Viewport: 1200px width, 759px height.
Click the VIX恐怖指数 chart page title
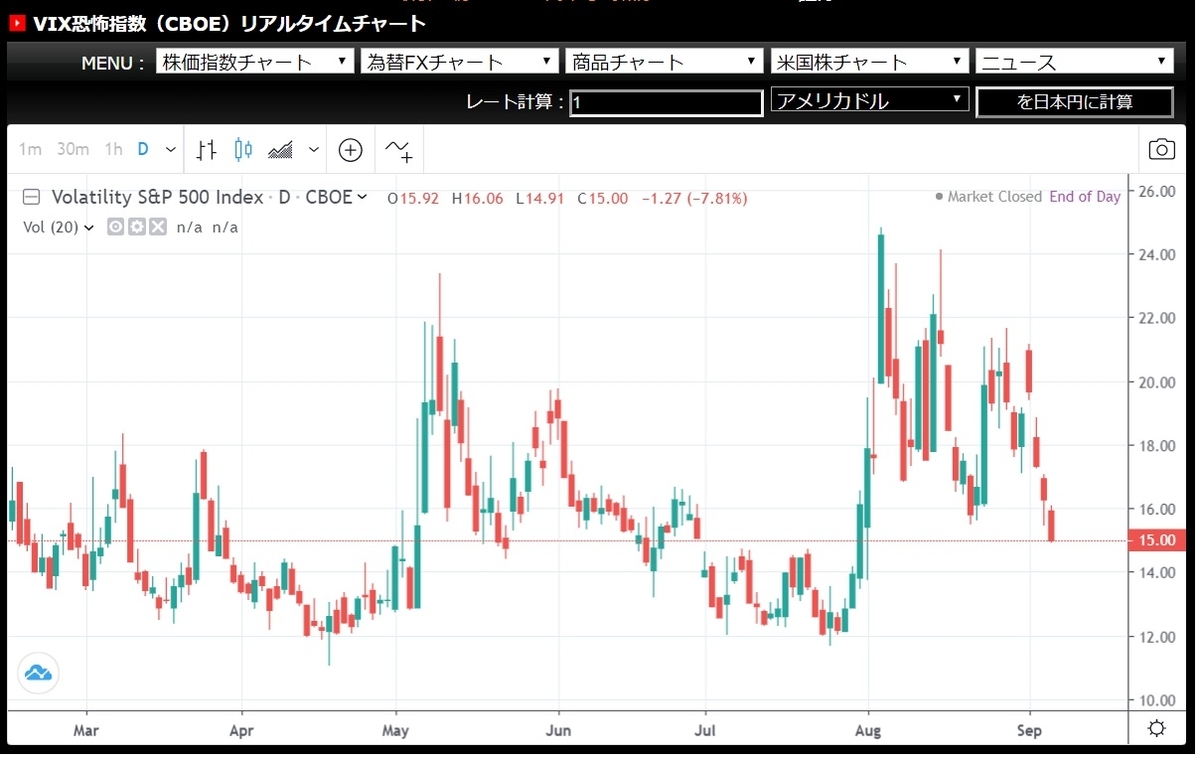pos(230,22)
